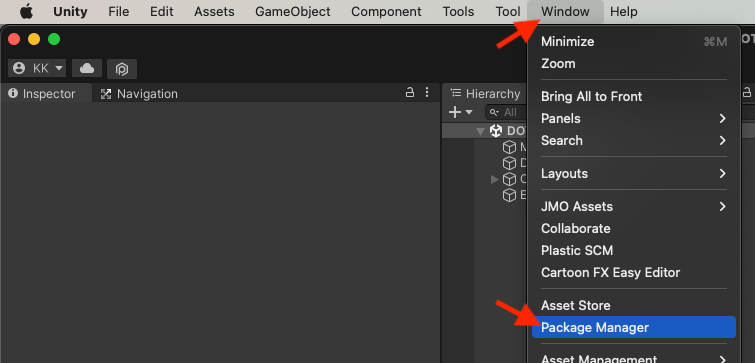Open the File menu

tap(118, 12)
